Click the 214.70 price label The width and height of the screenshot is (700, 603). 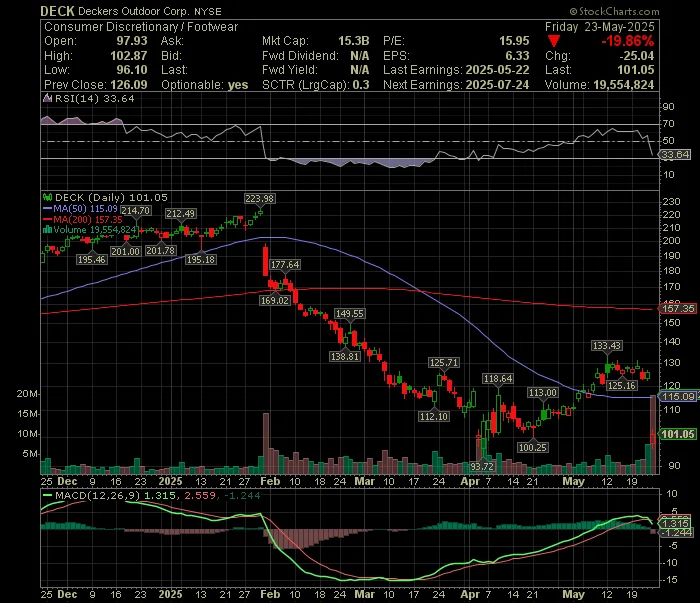[x=136, y=211]
